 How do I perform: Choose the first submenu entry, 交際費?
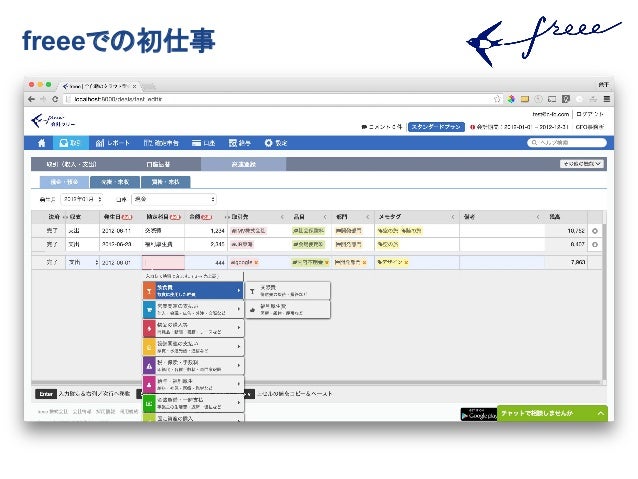click(x=288, y=291)
